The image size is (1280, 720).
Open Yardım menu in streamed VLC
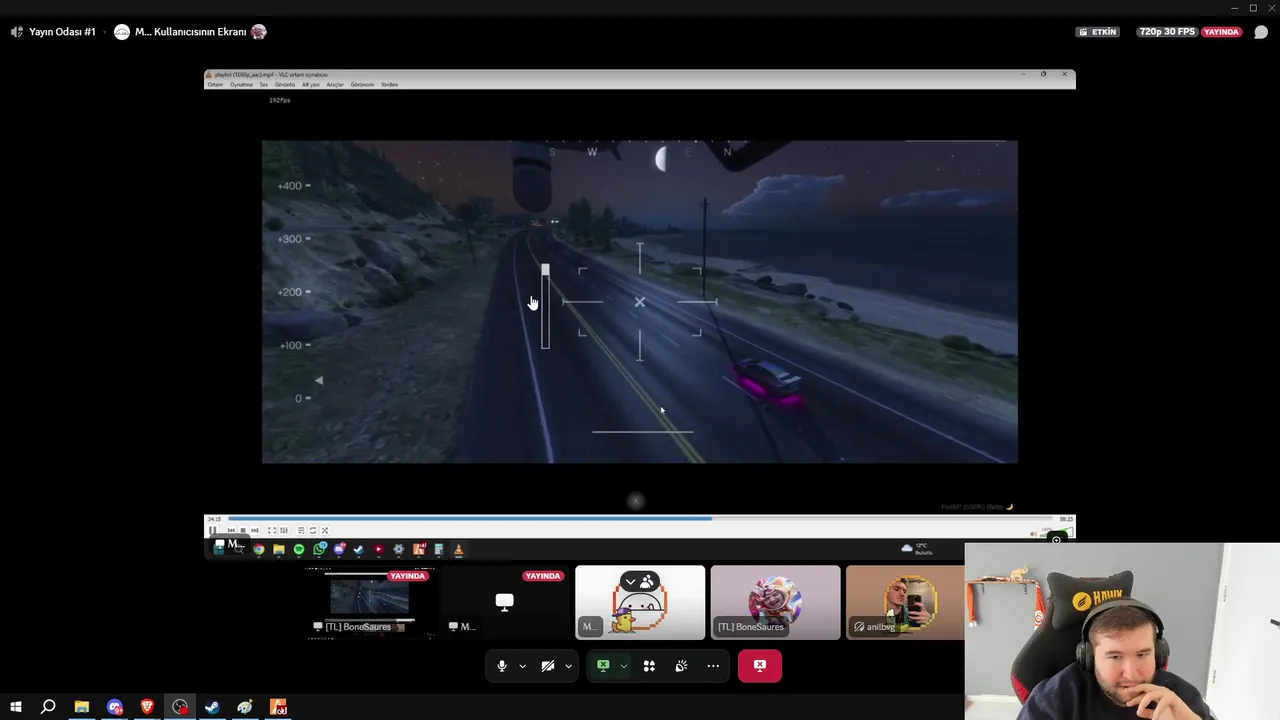pos(390,85)
